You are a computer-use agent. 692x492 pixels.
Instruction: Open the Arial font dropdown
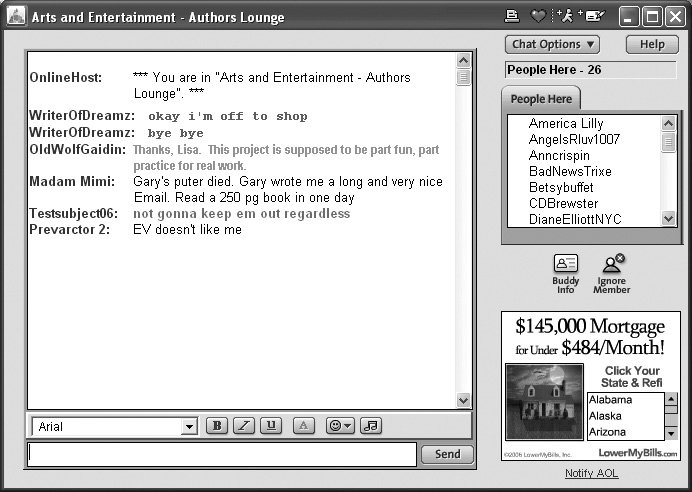pos(189,427)
